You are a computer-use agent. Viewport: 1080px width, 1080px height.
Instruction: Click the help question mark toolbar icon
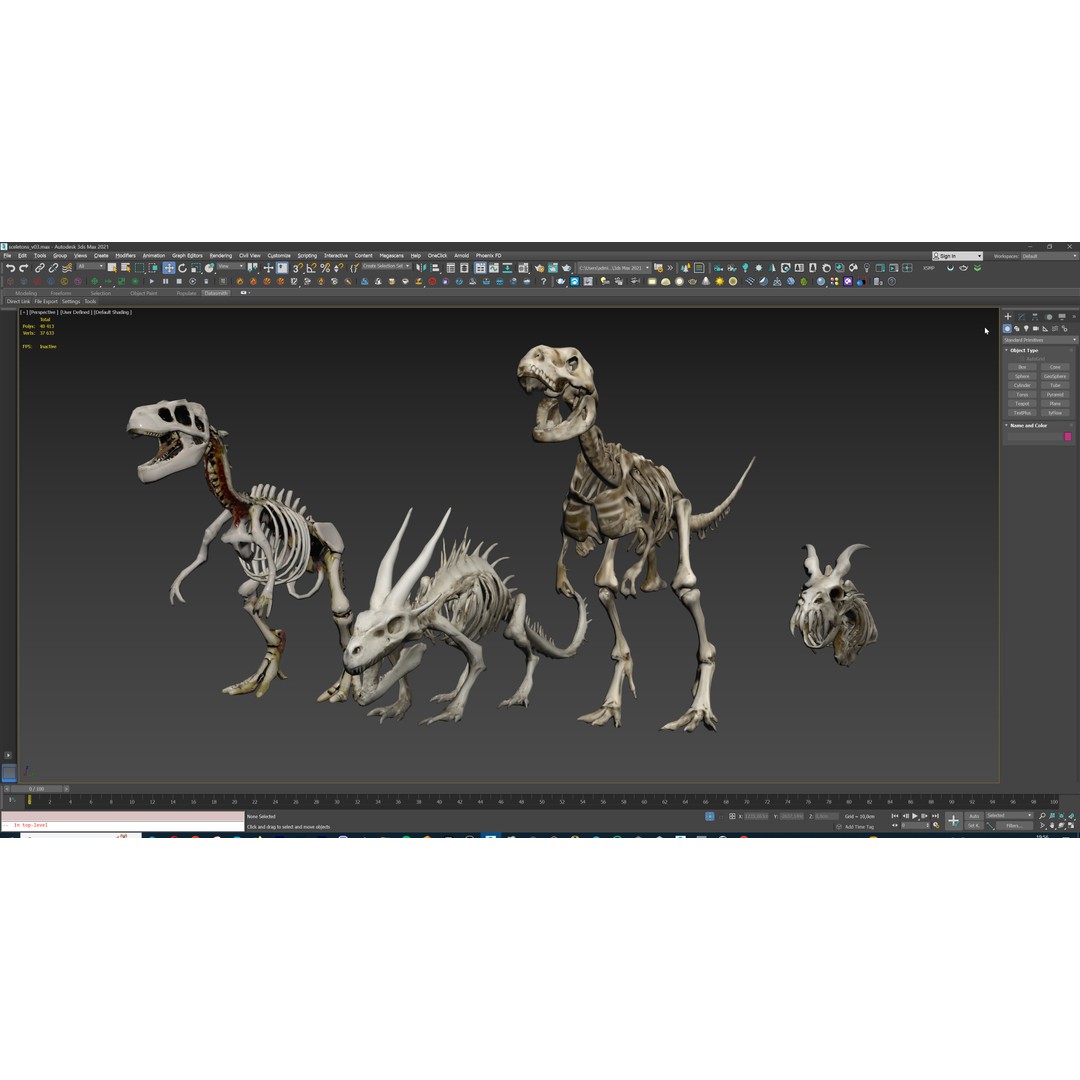click(543, 281)
